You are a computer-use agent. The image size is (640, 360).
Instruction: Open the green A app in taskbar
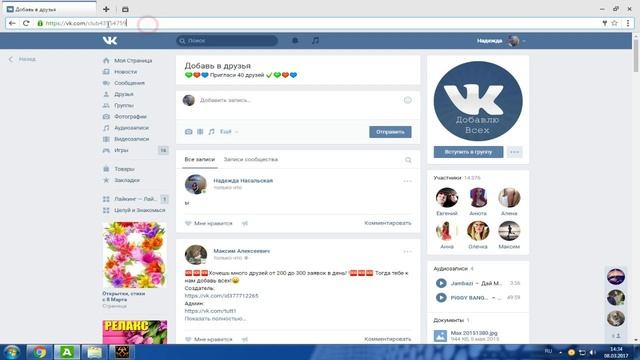pyautogui.click(x=67, y=352)
